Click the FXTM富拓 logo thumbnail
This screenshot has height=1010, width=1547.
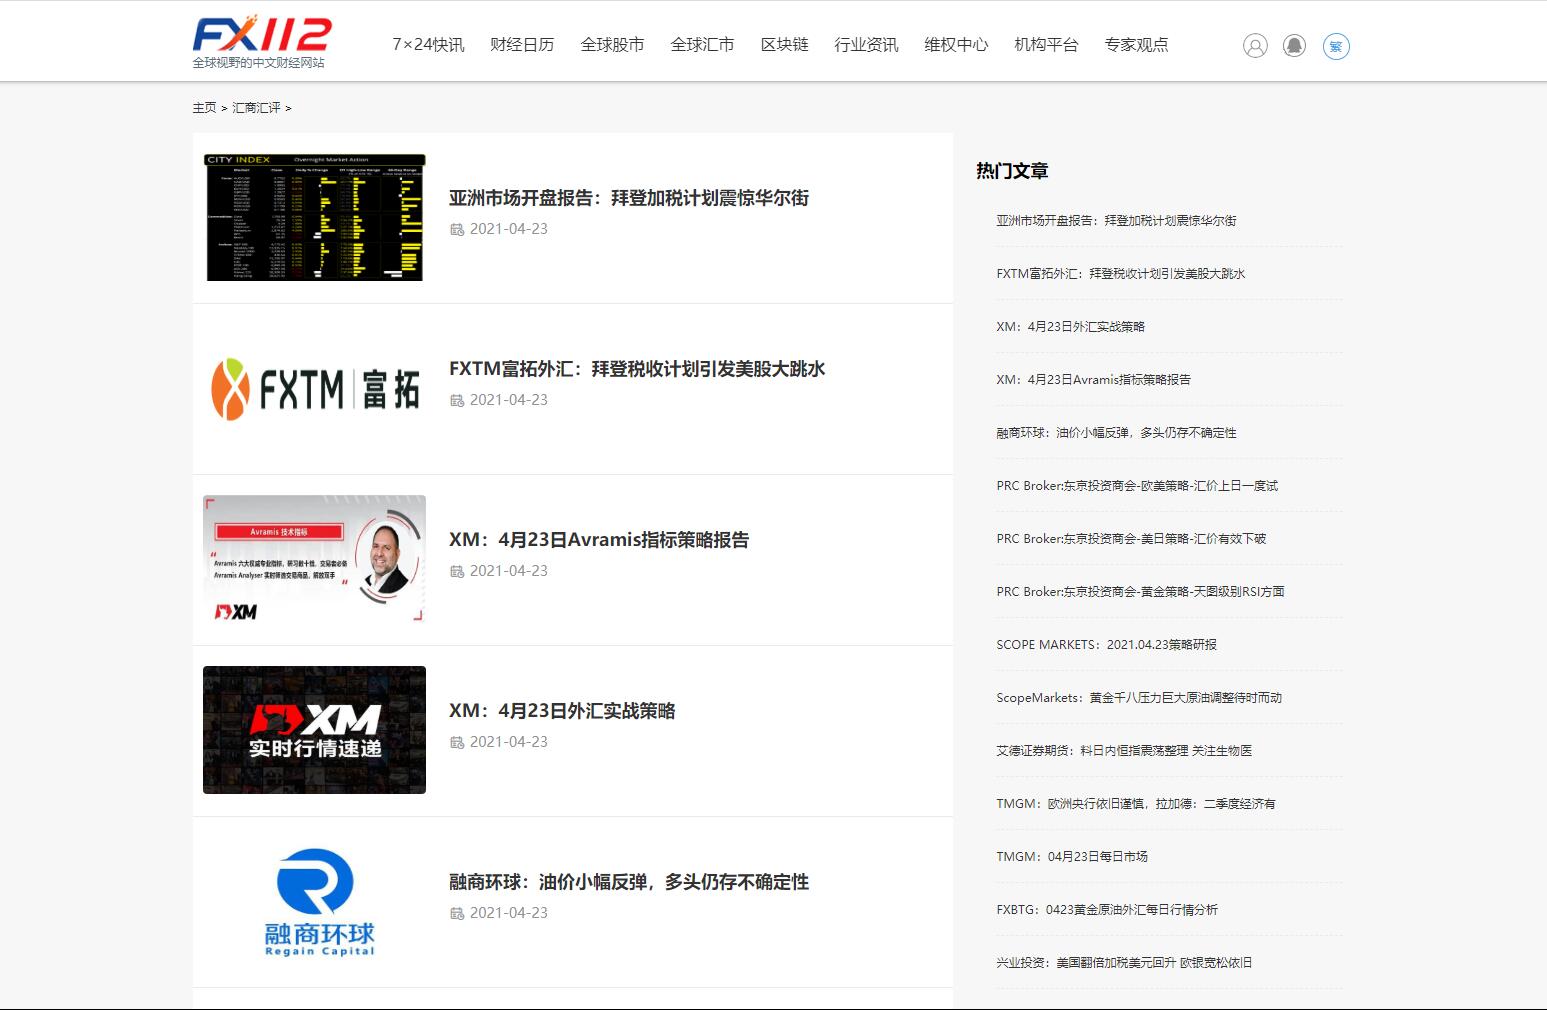click(x=314, y=389)
